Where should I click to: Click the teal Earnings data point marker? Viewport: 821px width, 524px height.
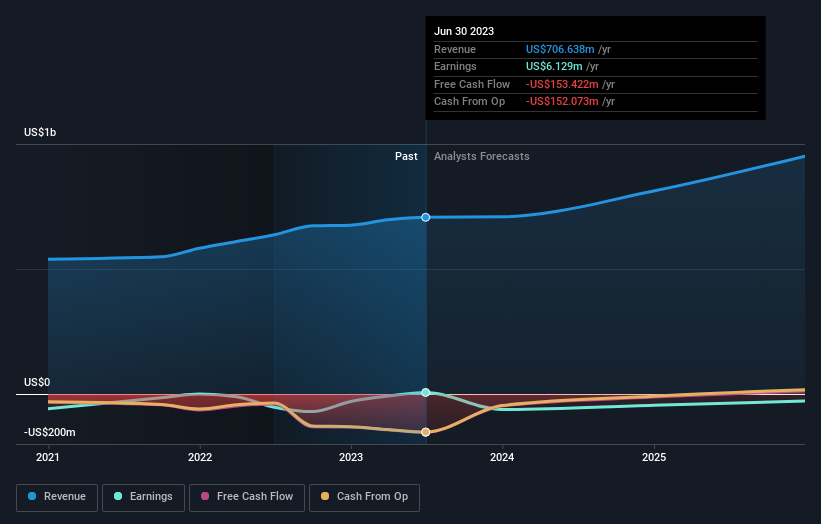(x=426, y=392)
